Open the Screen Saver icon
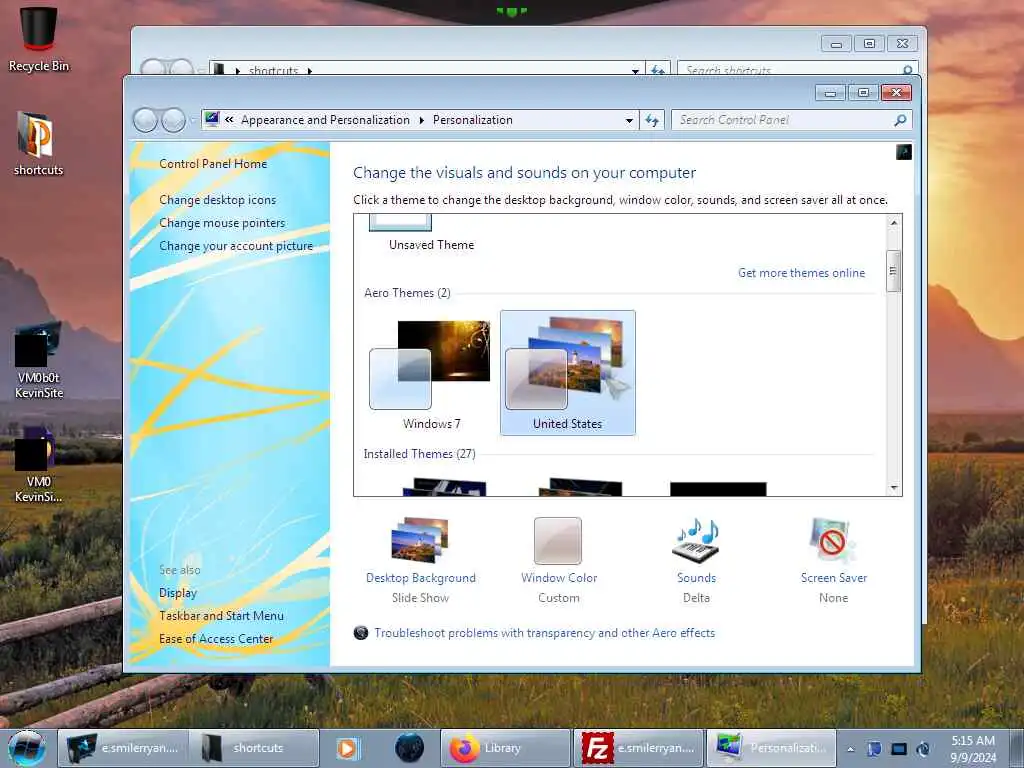 click(832, 541)
